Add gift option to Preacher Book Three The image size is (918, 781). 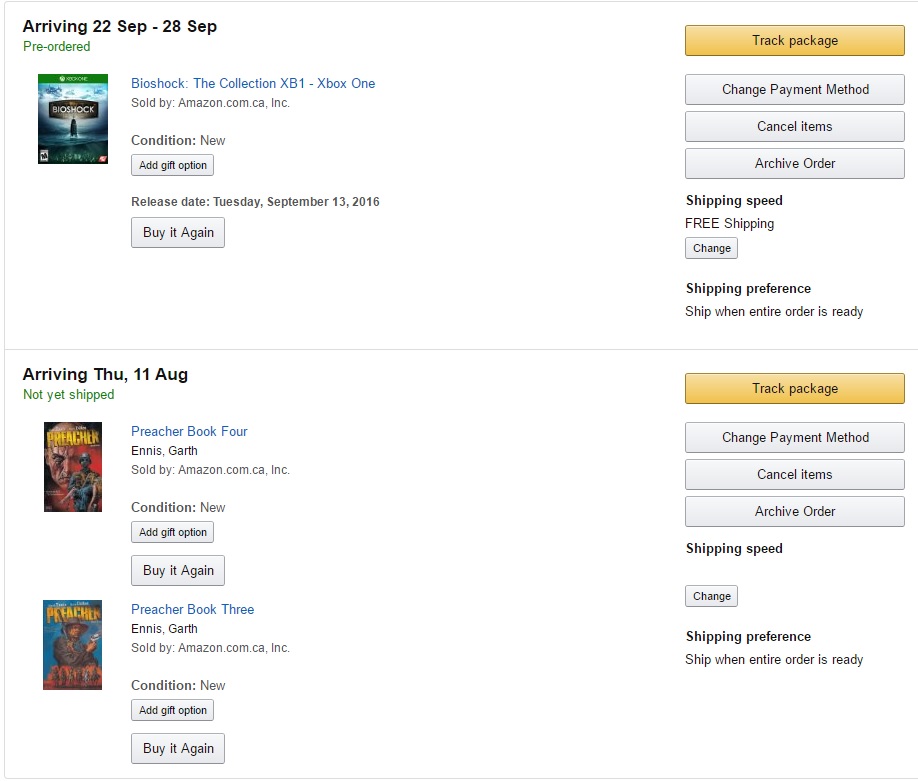click(x=172, y=711)
